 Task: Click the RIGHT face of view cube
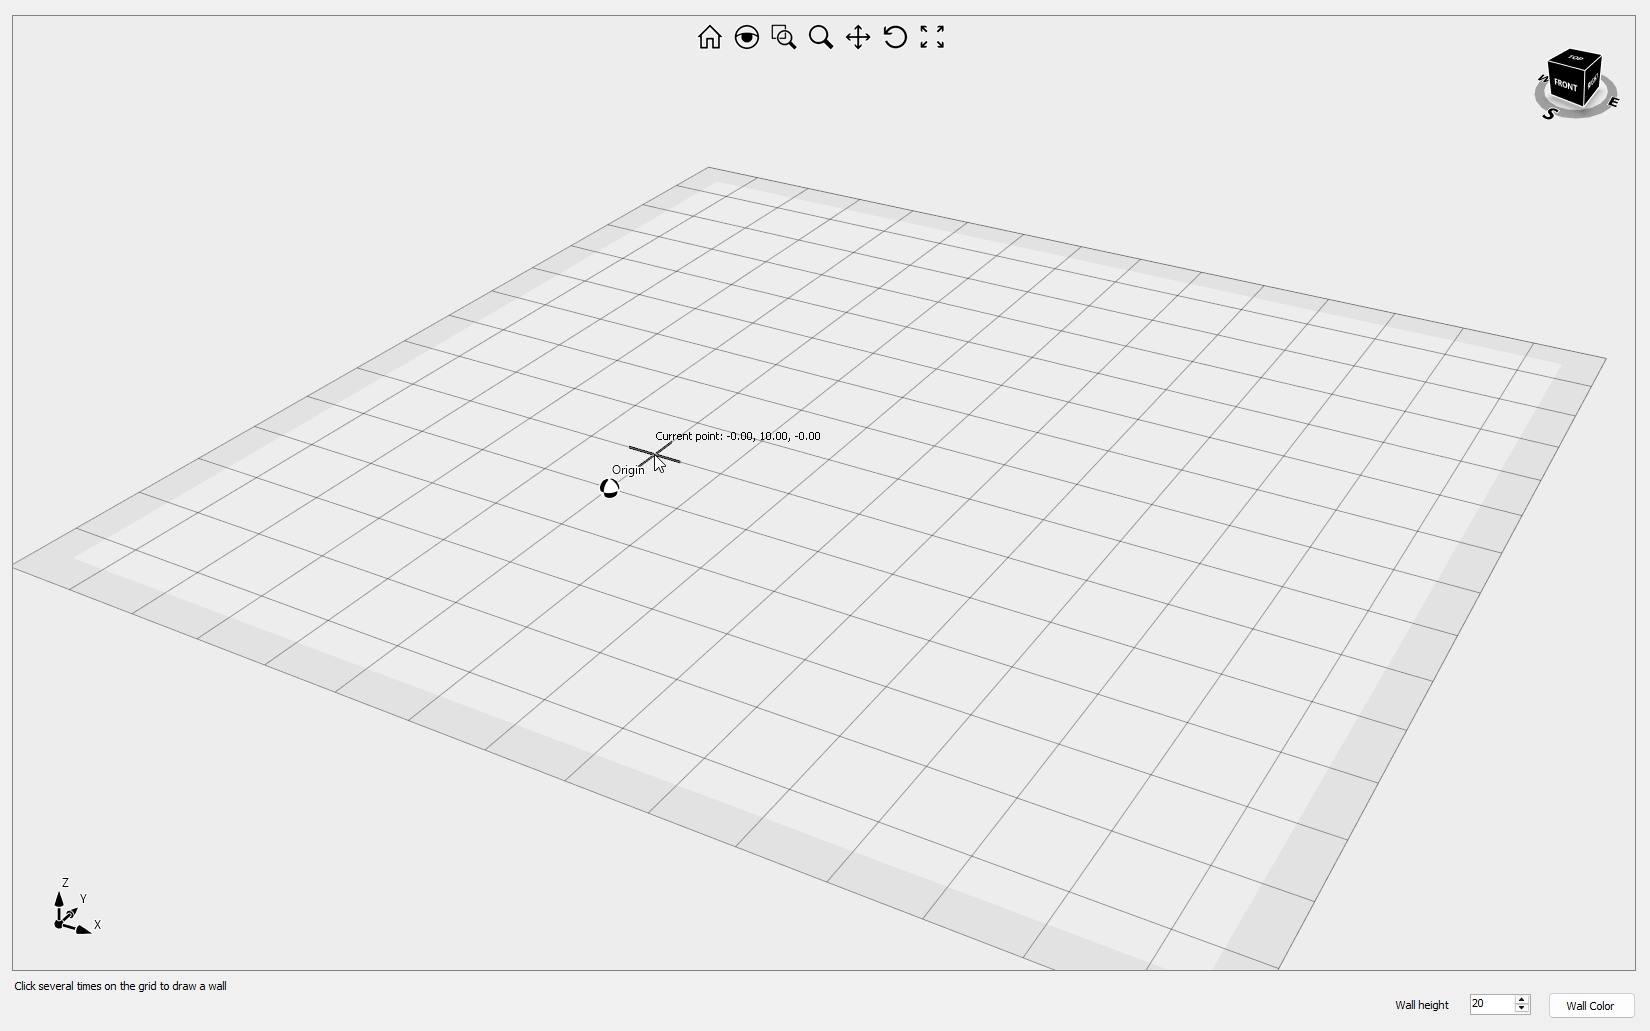click(x=1593, y=80)
